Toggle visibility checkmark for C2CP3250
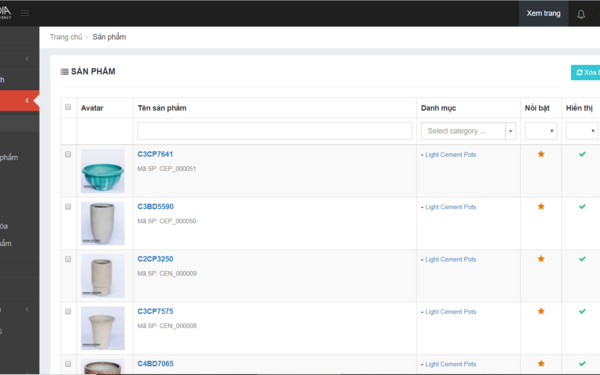The width and height of the screenshot is (600, 375). coord(582,259)
